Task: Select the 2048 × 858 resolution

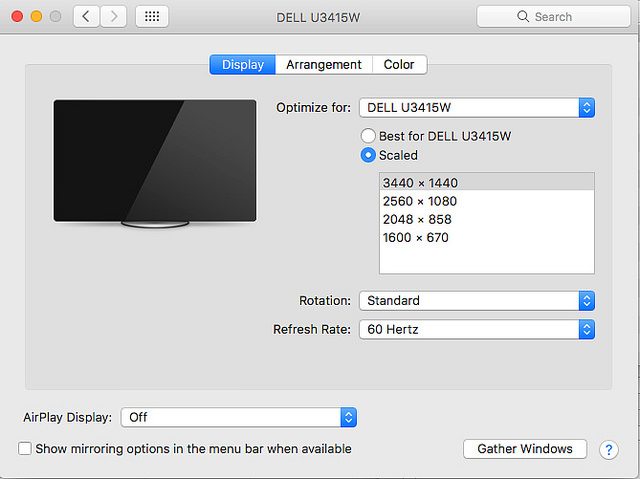Action: tap(487, 219)
